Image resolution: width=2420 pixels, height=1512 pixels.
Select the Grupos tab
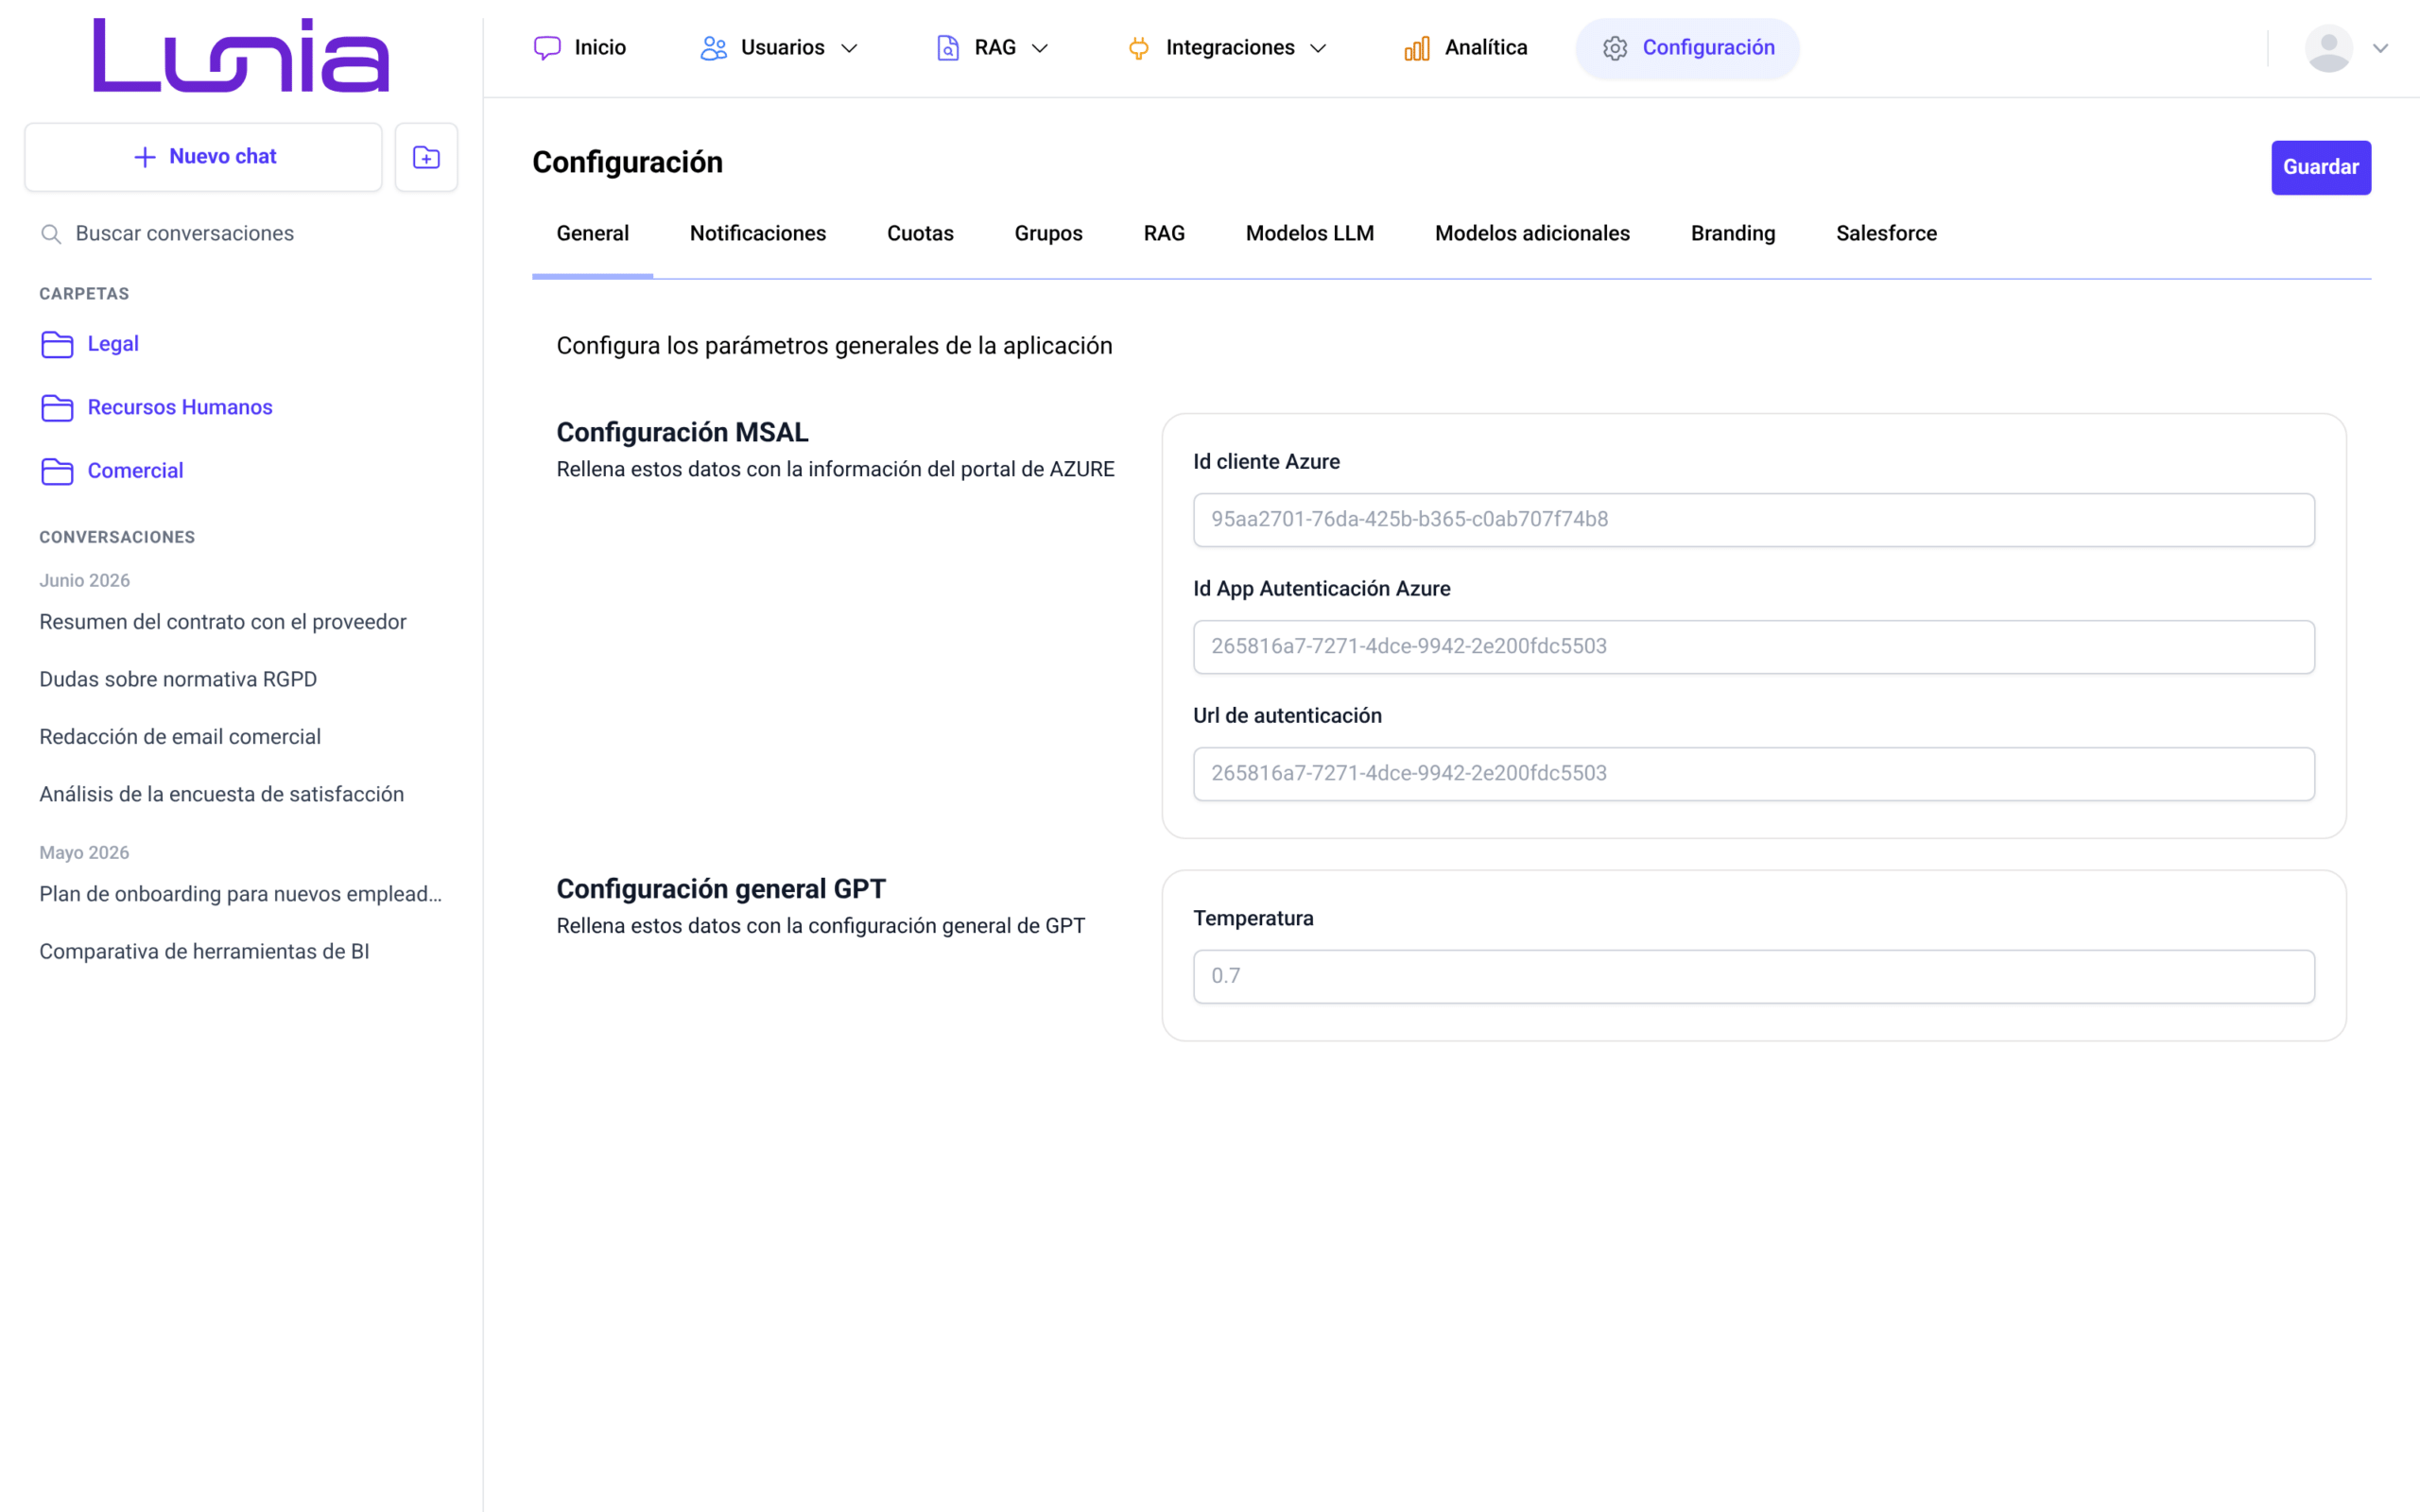(x=1048, y=234)
